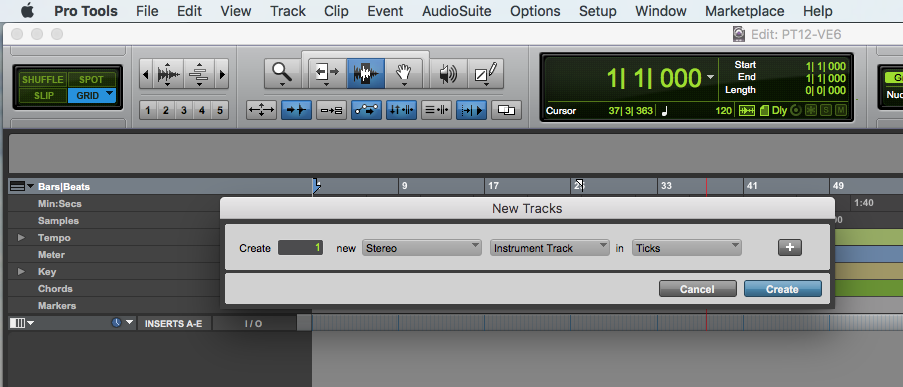Click tempo value 120 in counter

coord(723,111)
